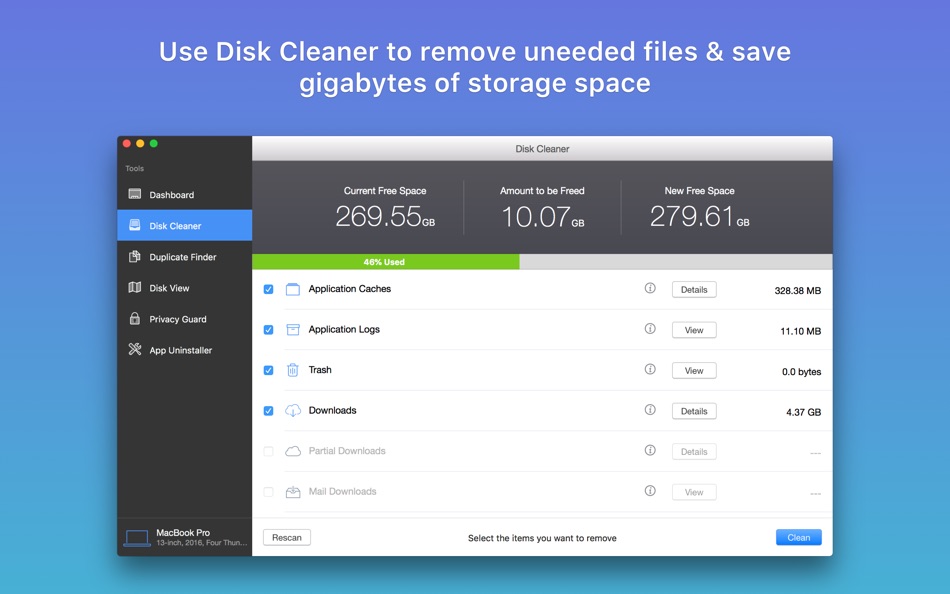Open Details for Downloads
The width and height of the screenshot is (950, 594).
pyautogui.click(x=694, y=411)
